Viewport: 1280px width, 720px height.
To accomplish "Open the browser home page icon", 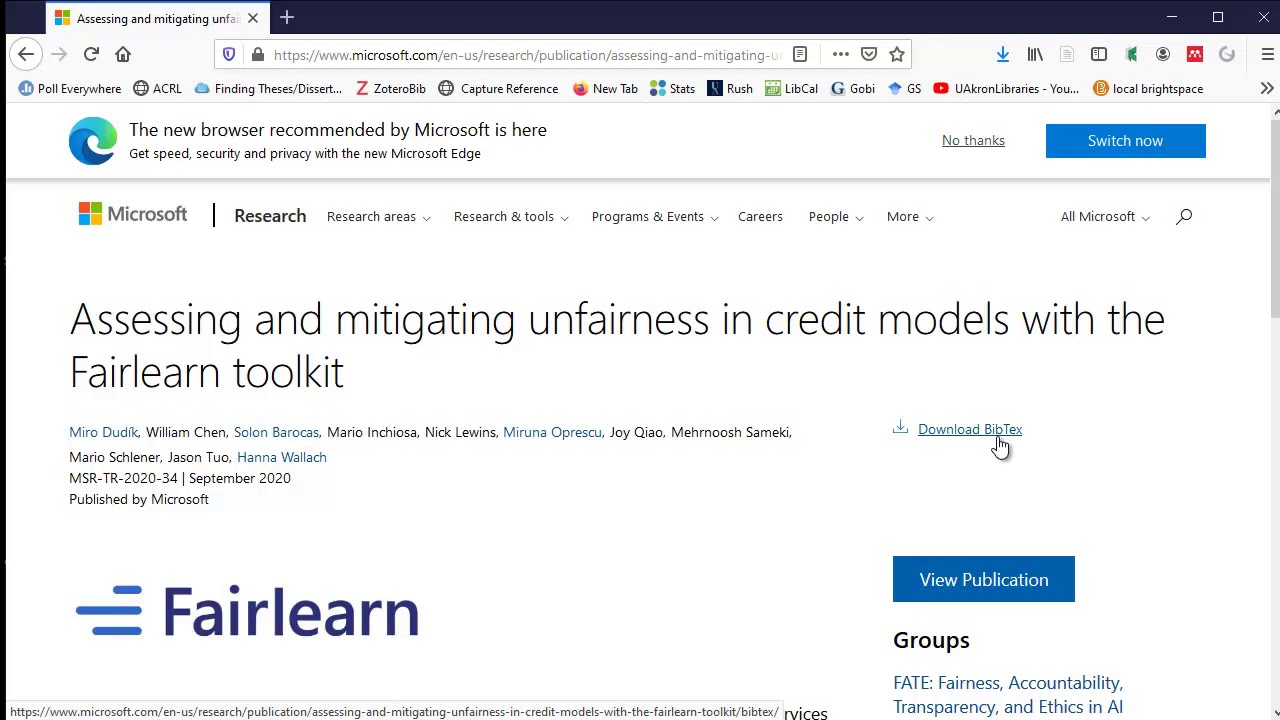I will [123, 54].
